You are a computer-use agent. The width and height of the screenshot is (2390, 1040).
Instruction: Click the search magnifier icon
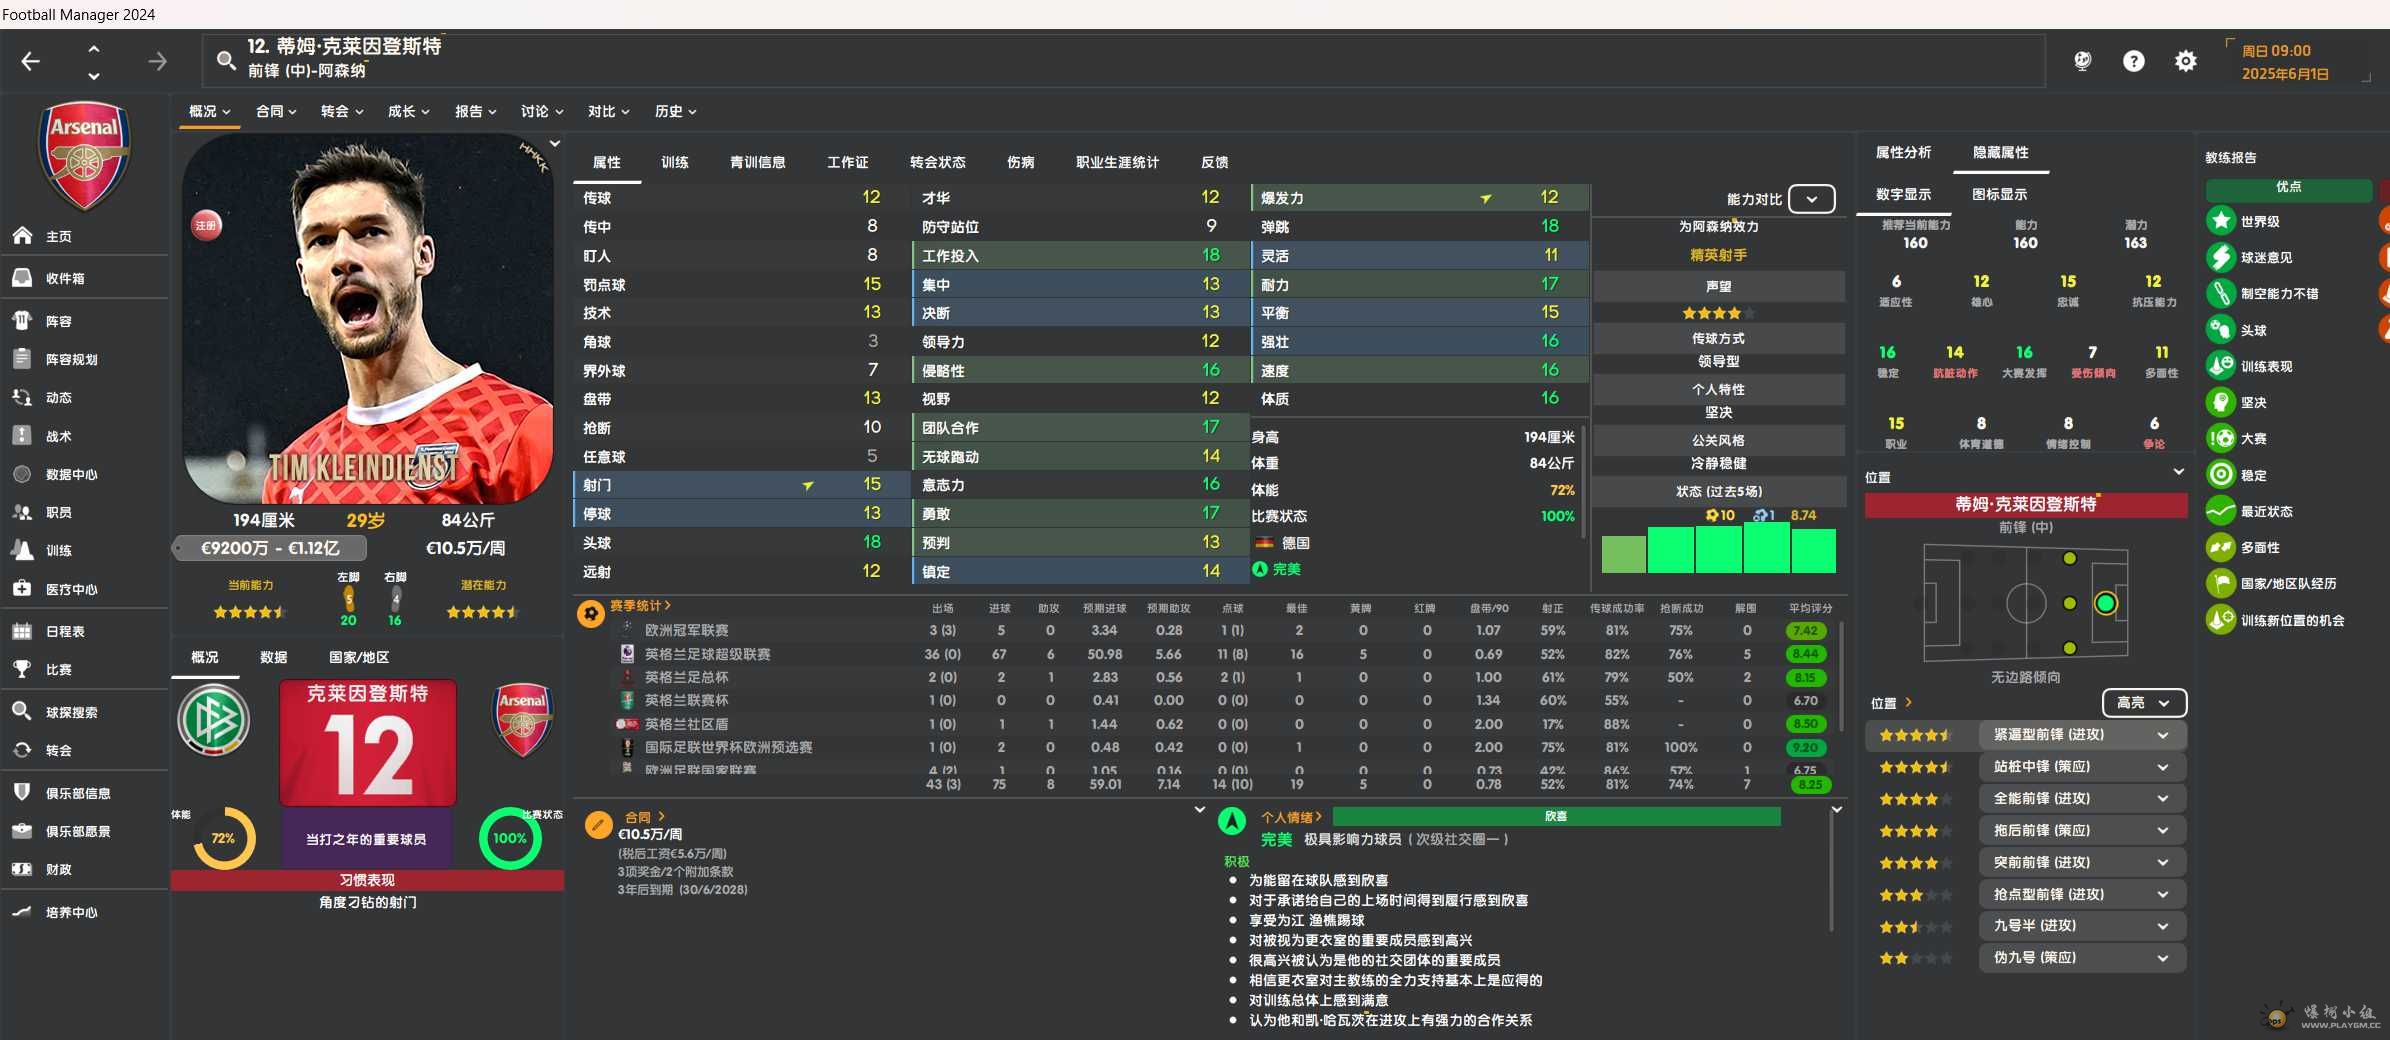point(227,61)
